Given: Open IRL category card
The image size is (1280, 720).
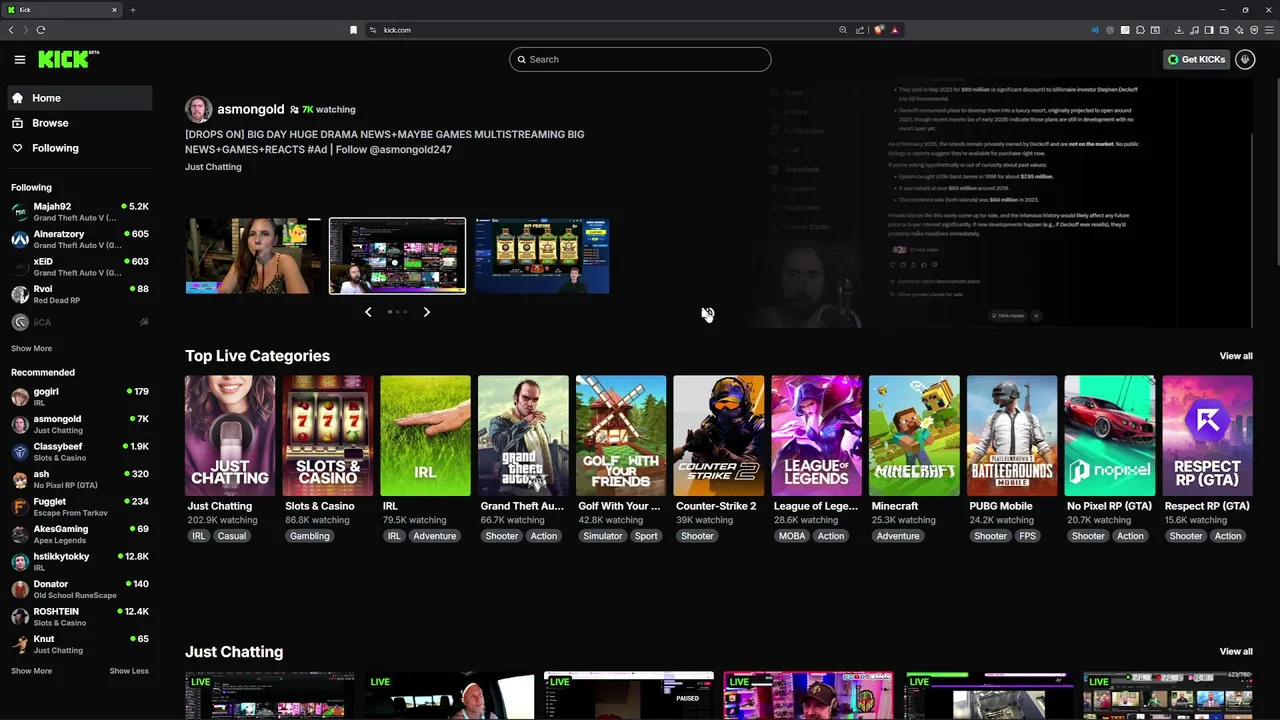Looking at the screenshot, I should pos(425,436).
